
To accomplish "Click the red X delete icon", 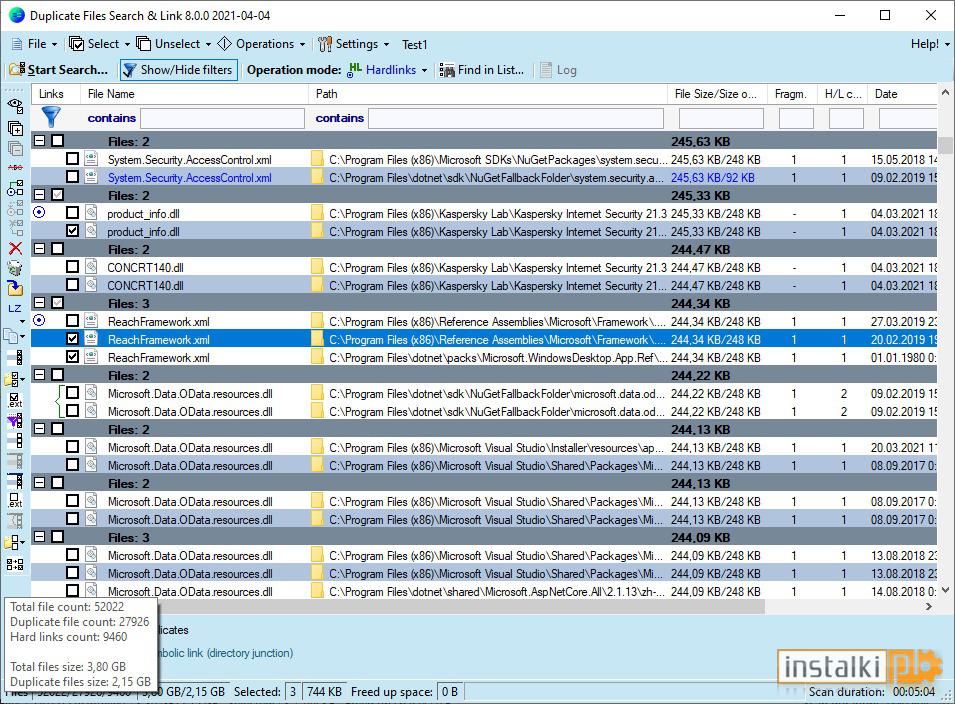I will (15, 248).
